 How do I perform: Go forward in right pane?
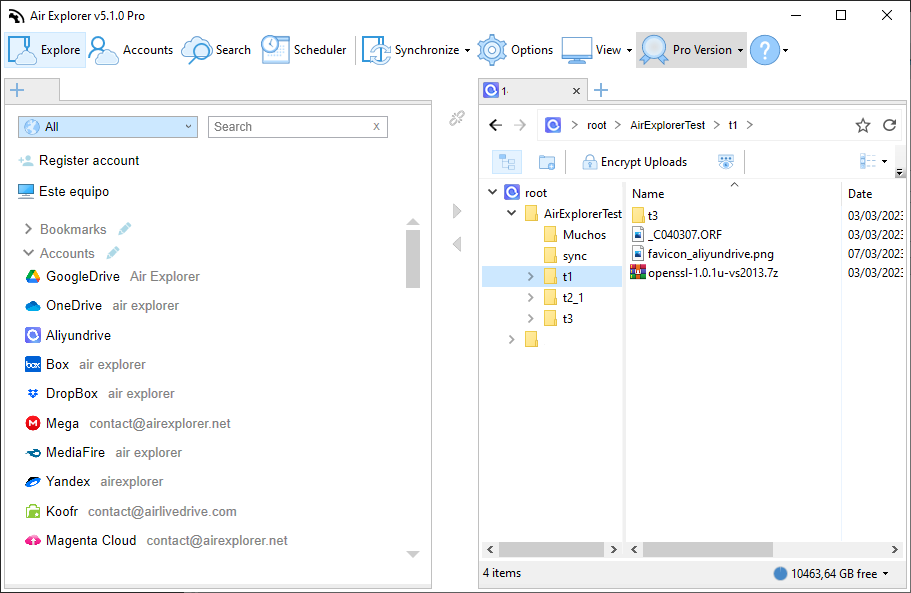coord(520,125)
